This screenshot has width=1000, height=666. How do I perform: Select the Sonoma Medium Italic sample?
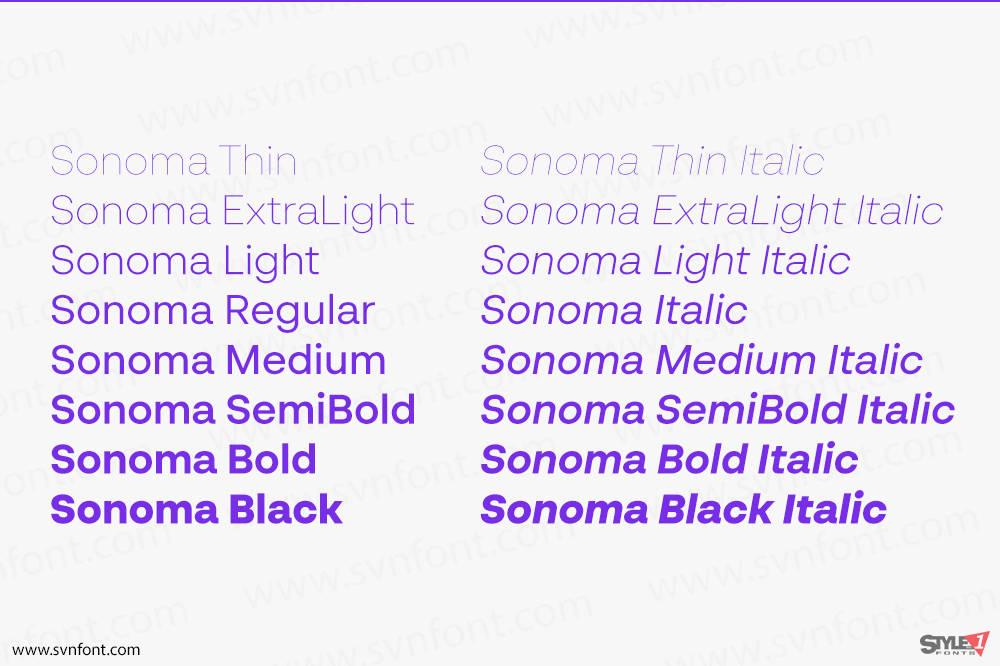point(702,360)
